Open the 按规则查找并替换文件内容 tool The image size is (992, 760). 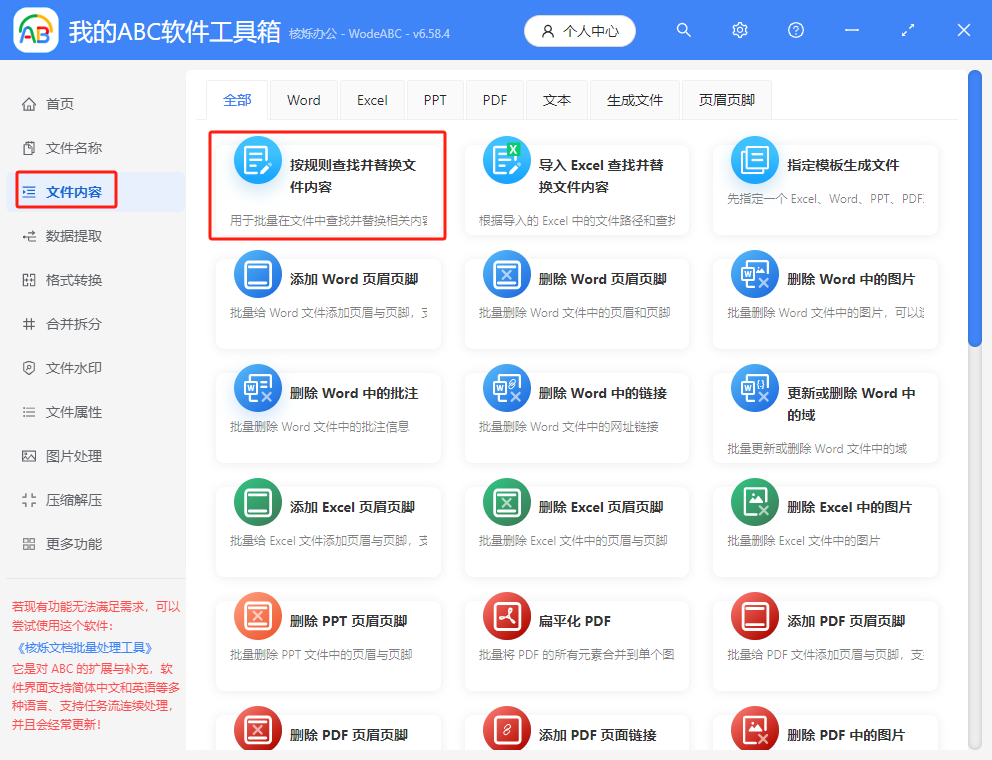coord(329,186)
